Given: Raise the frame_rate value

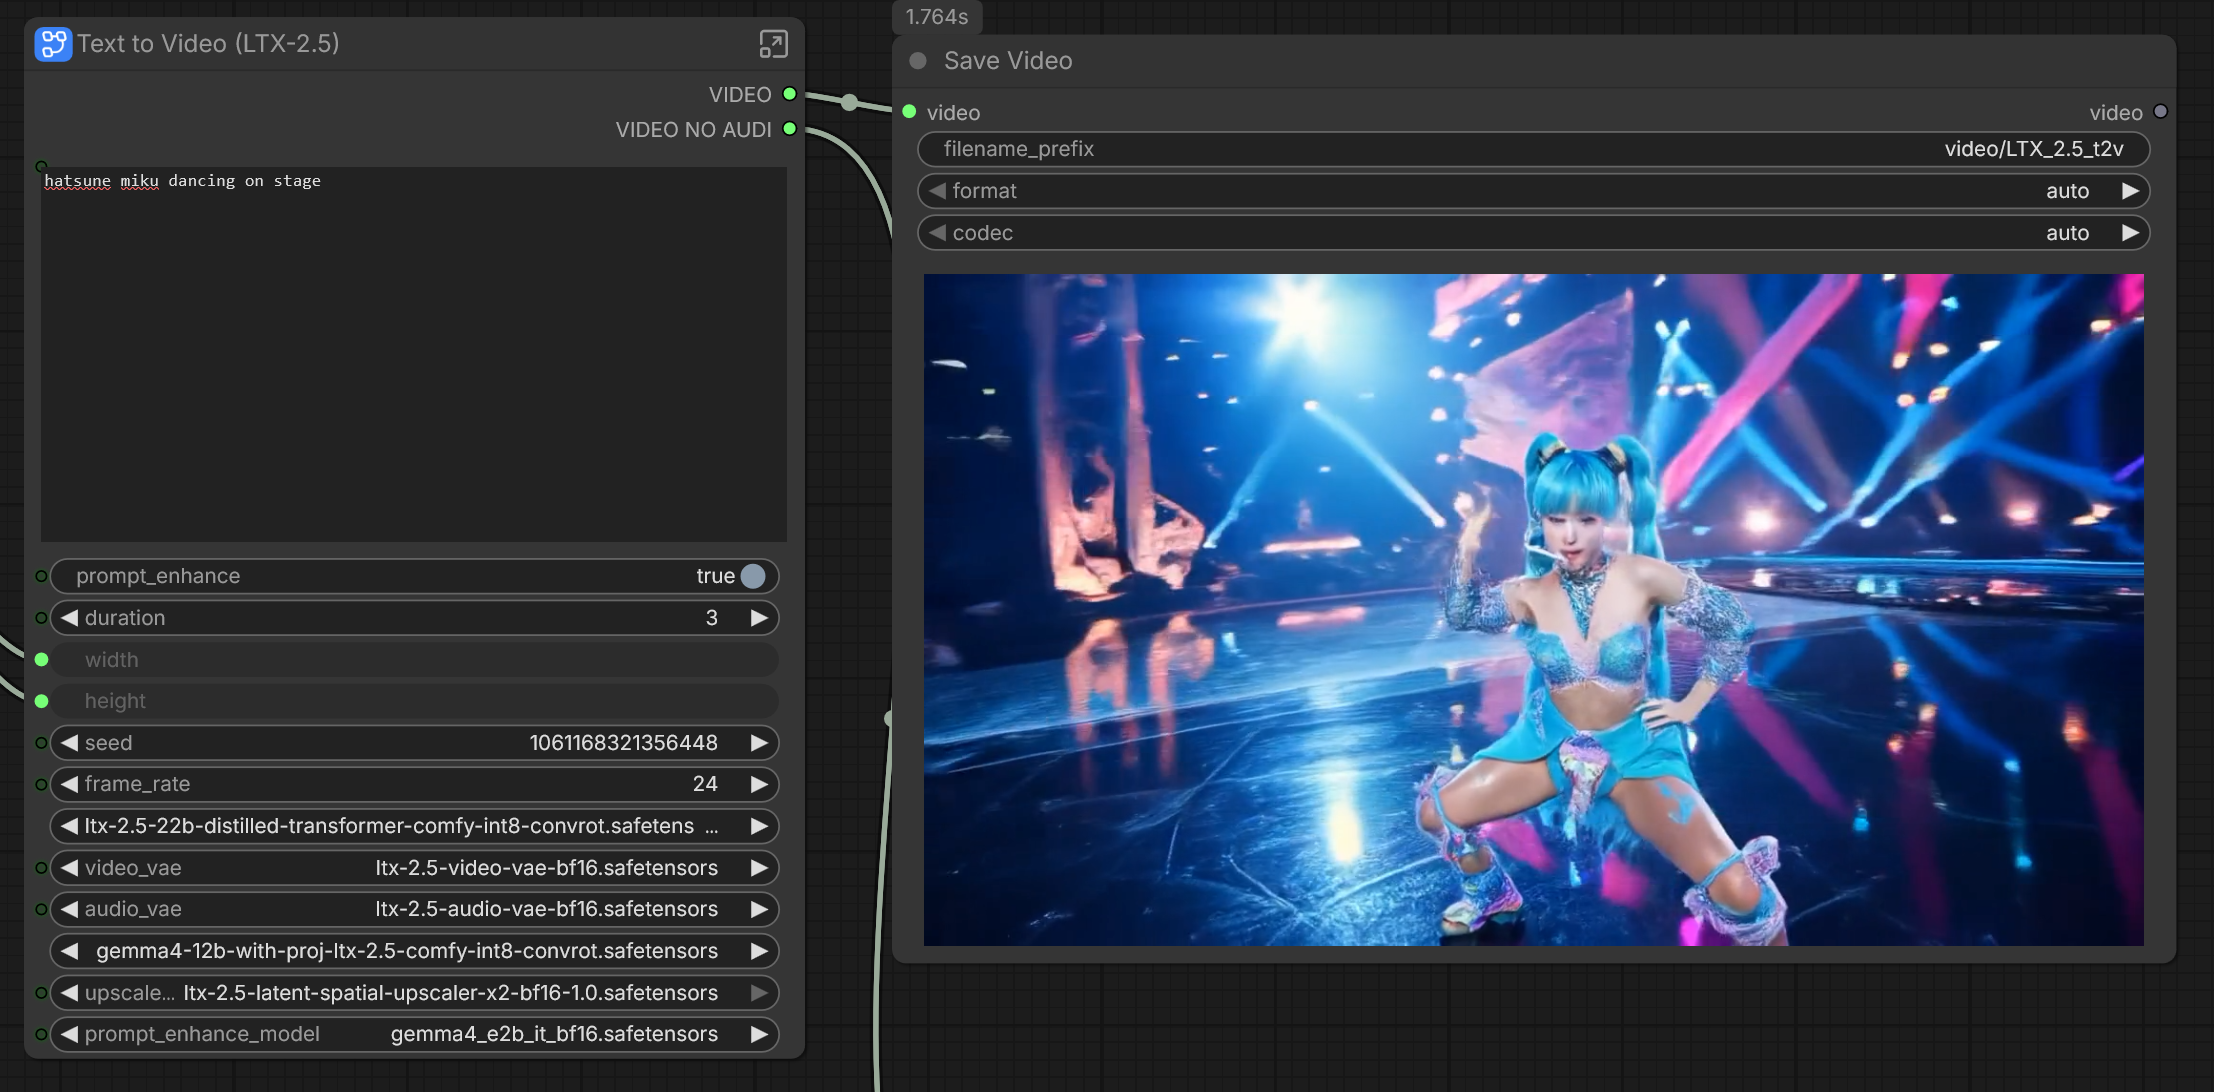Looking at the screenshot, I should (x=759, y=784).
